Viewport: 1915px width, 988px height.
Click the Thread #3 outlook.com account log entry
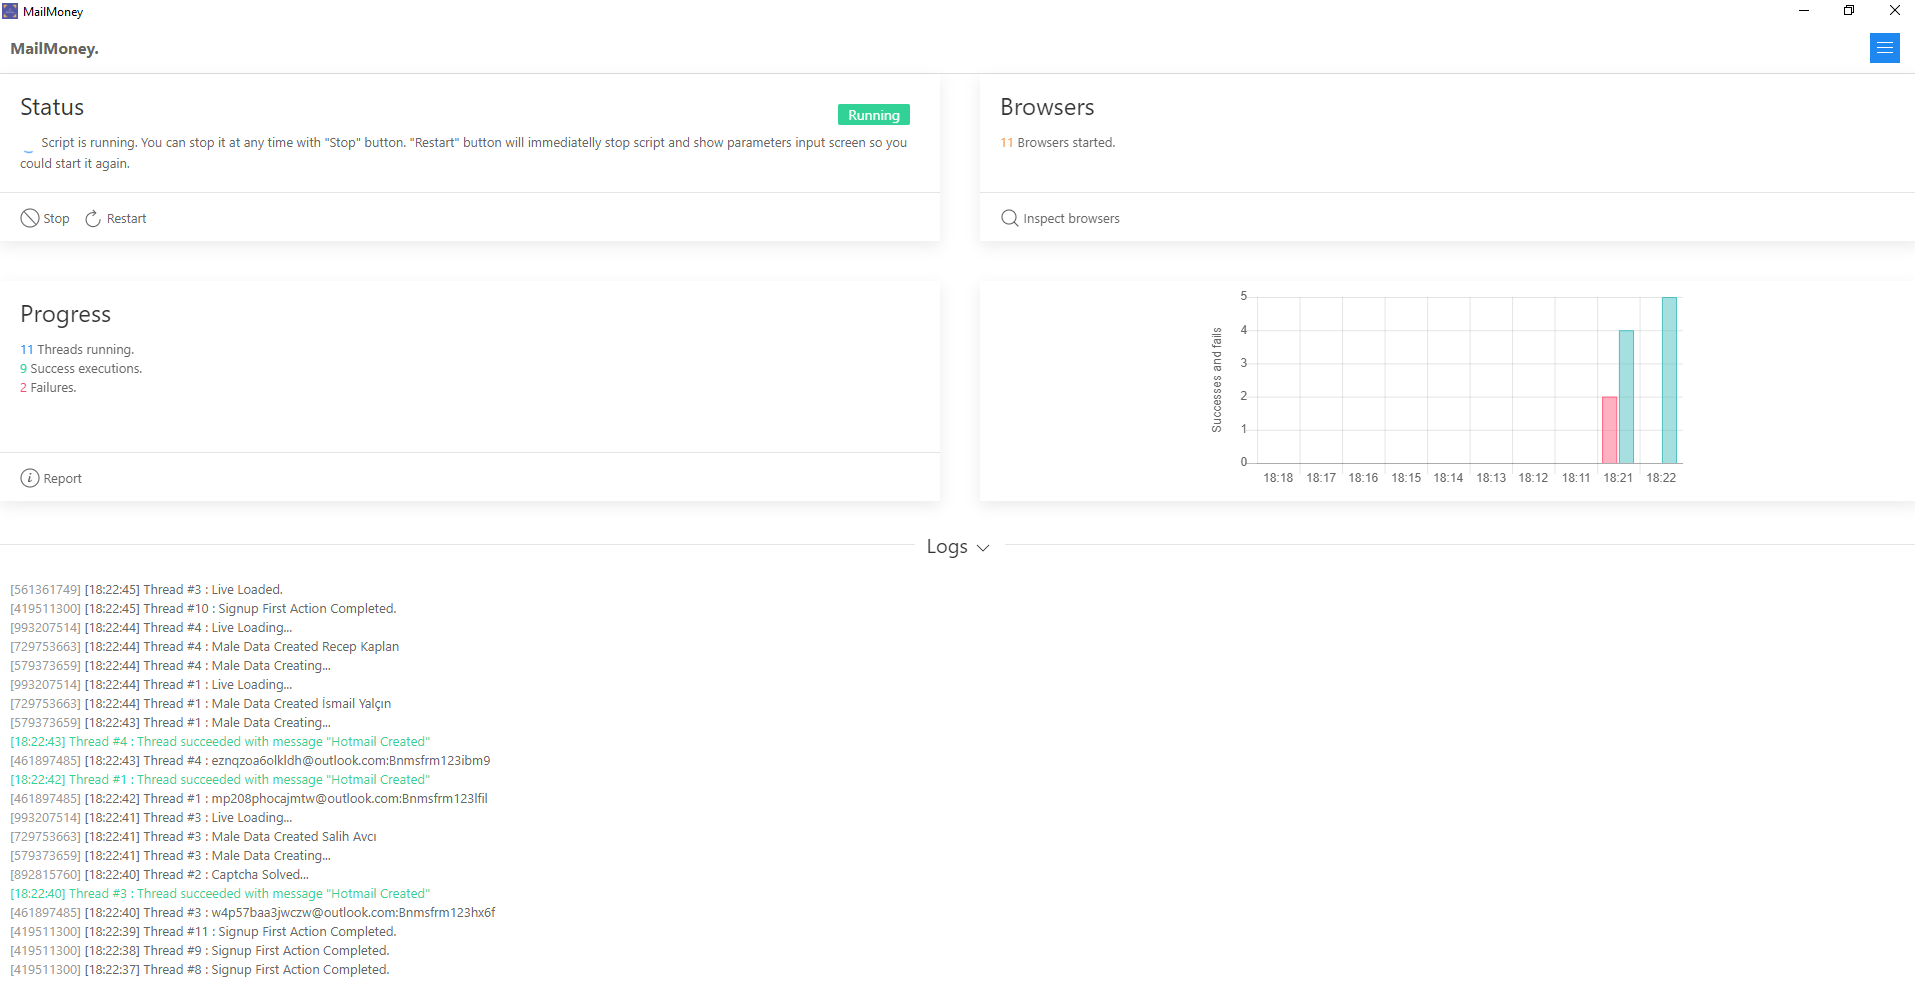(253, 913)
